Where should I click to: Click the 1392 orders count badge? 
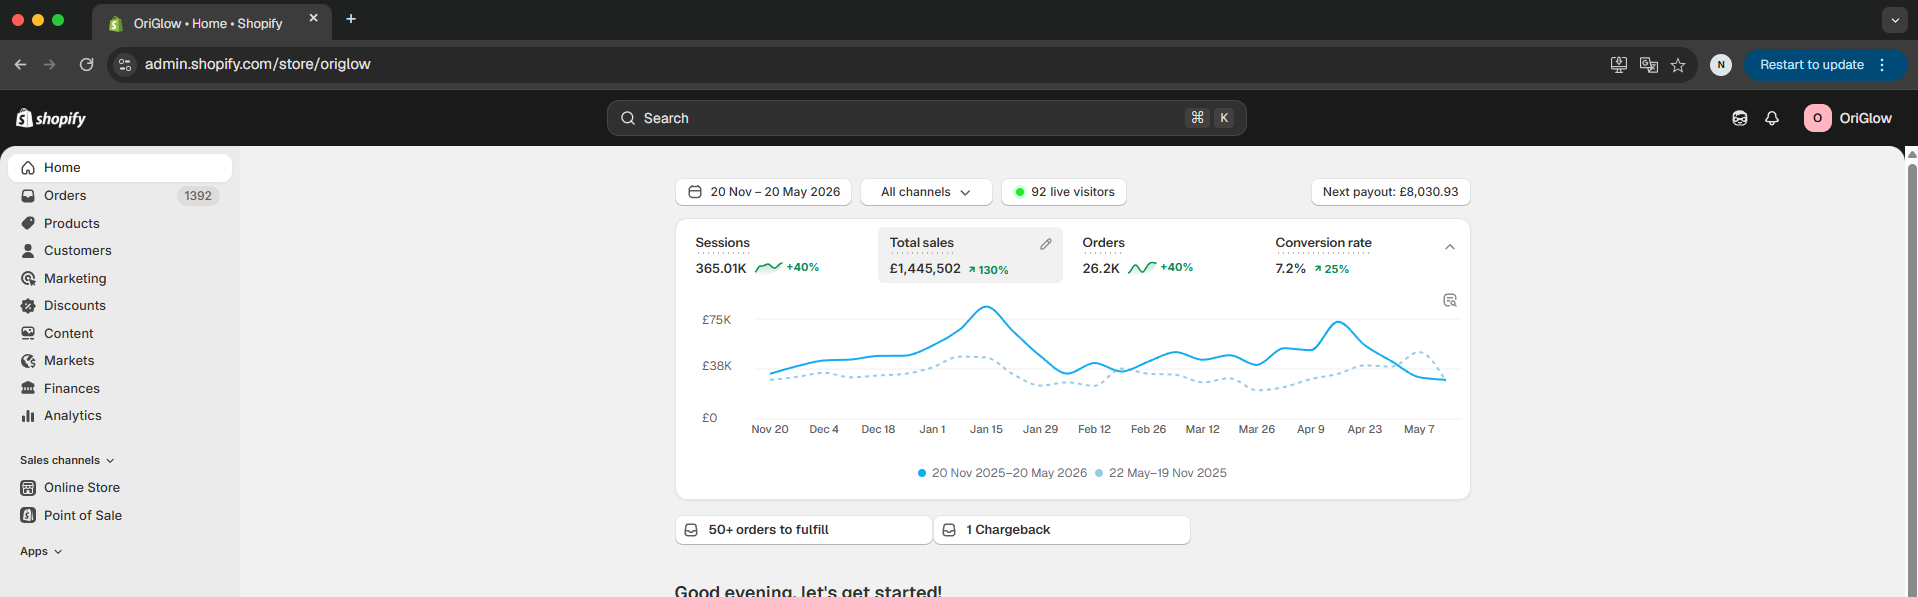[x=198, y=196]
